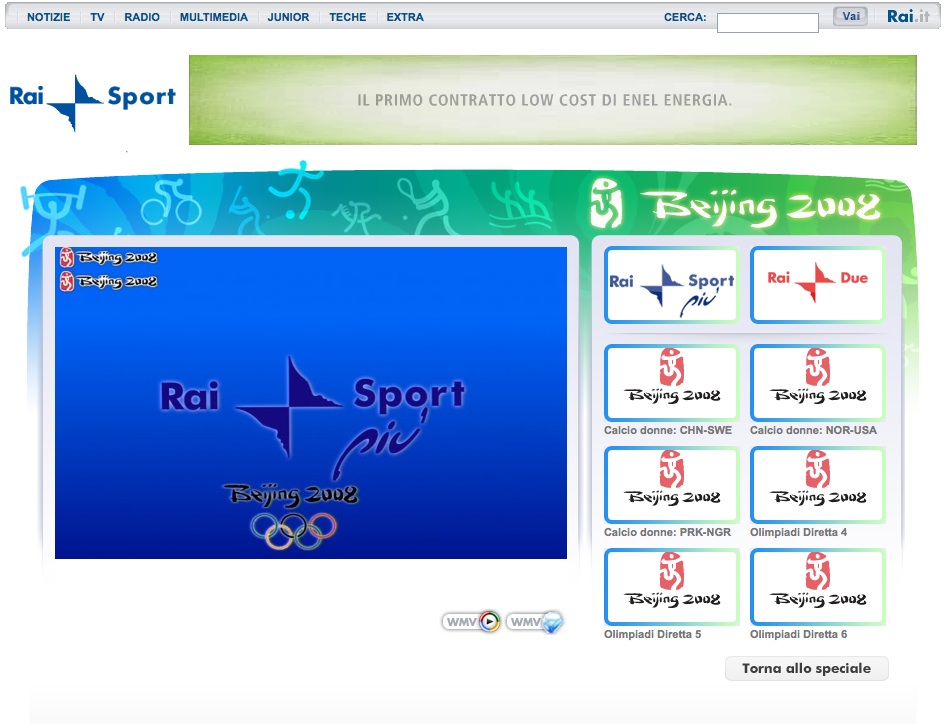Screen dimensions: 946x724
Task: Open the Calcio donne PRK-NGR stream thumbnail
Action: click(671, 484)
